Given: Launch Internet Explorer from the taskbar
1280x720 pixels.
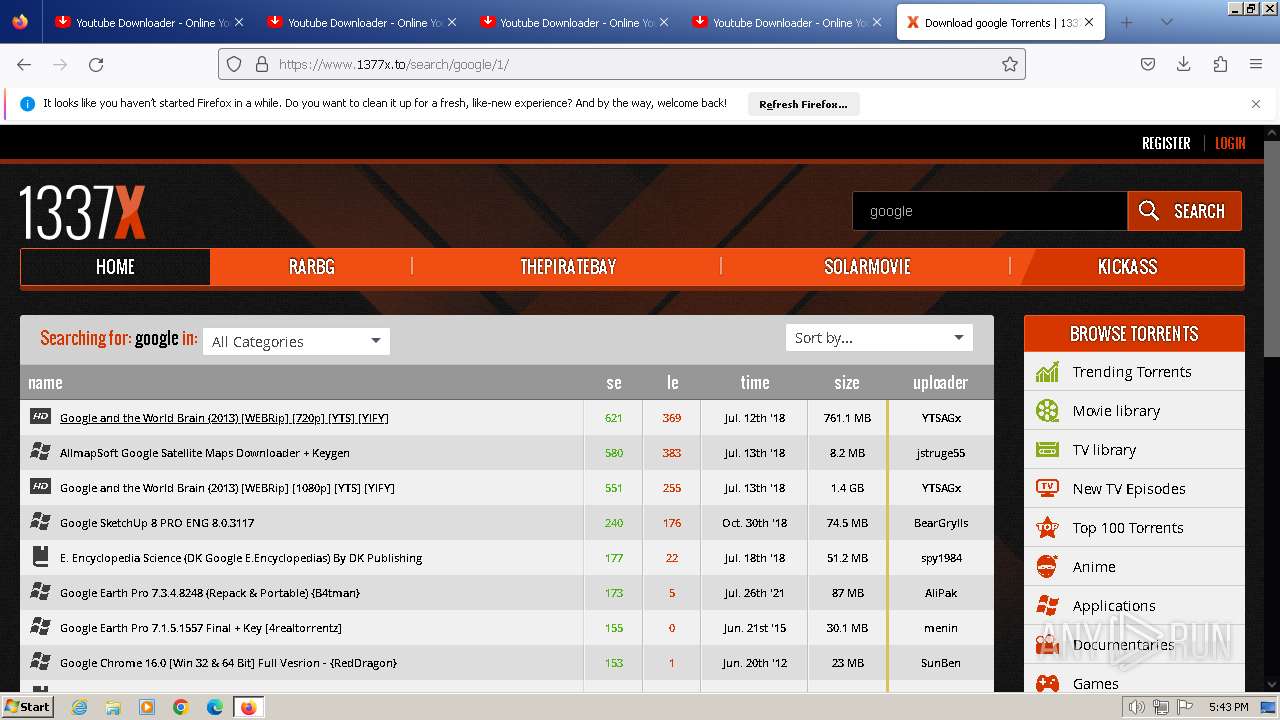Looking at the screenshot, I should pyautogui.click(x=79, y=707).
